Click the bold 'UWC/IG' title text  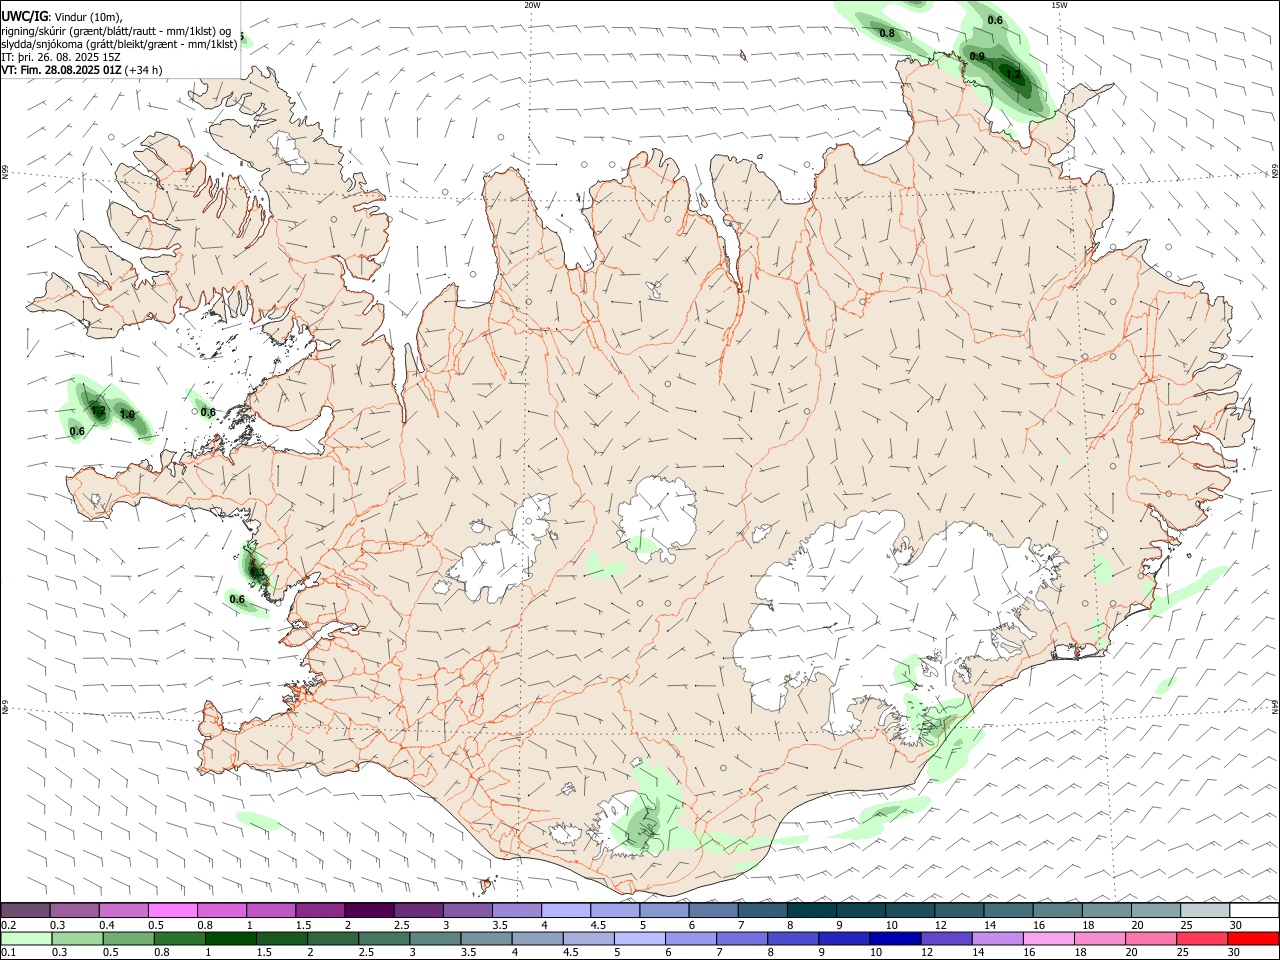point(23,16)
